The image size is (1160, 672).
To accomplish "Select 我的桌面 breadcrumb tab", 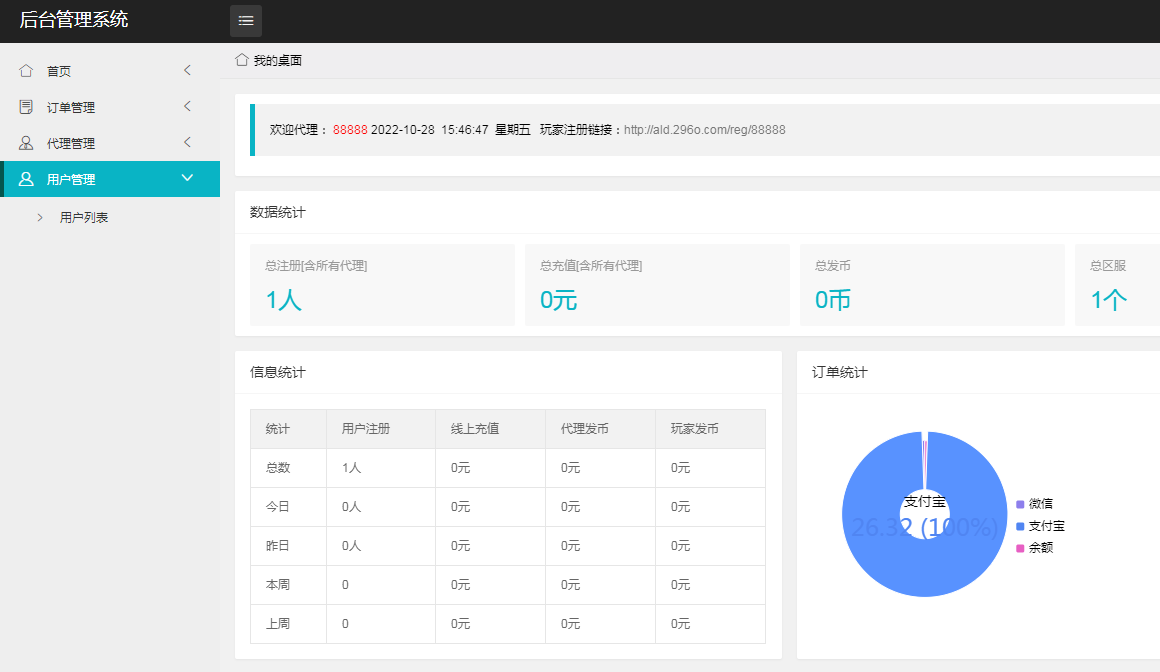I will pos(277,61).
